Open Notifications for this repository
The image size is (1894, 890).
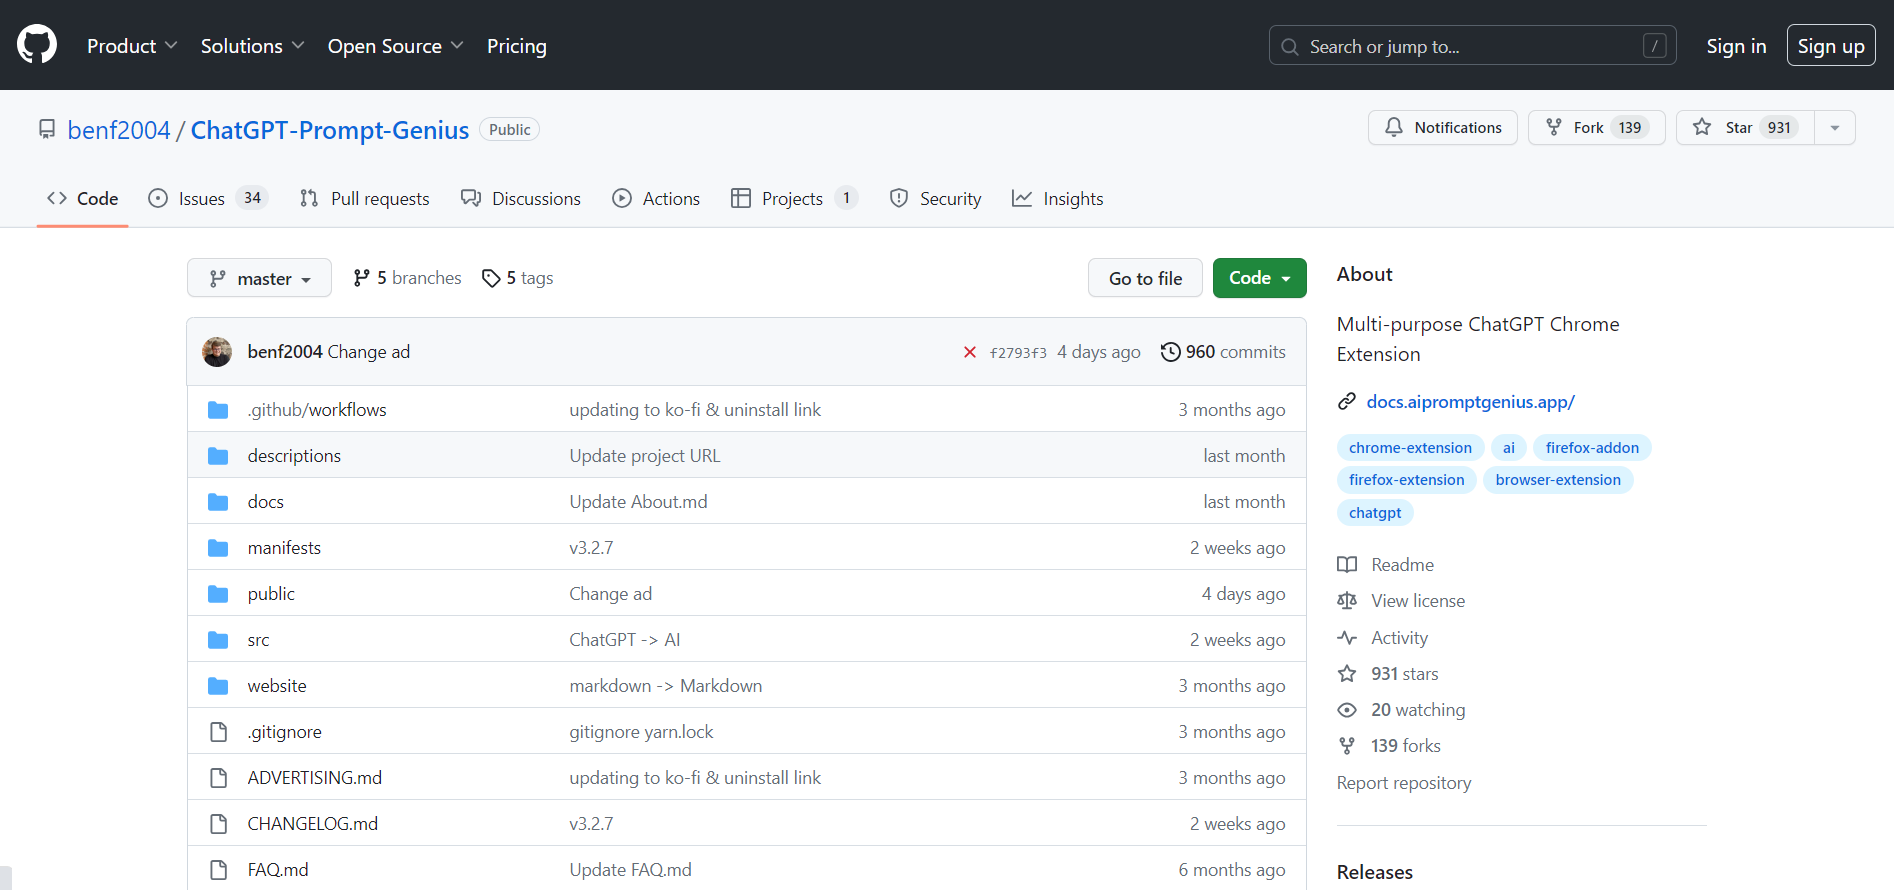coord(1442,128)
